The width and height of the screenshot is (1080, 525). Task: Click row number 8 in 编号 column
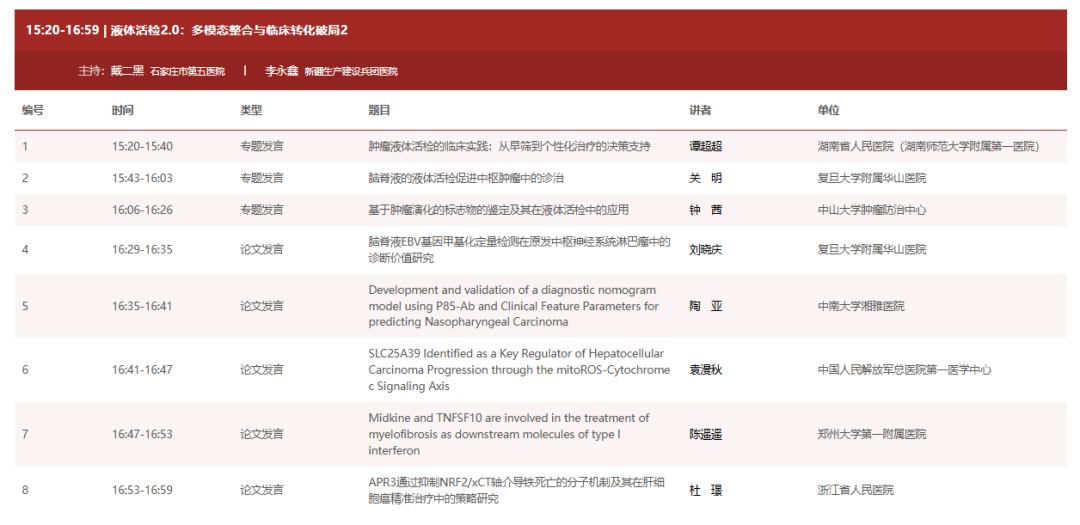[x=25, y=491]
